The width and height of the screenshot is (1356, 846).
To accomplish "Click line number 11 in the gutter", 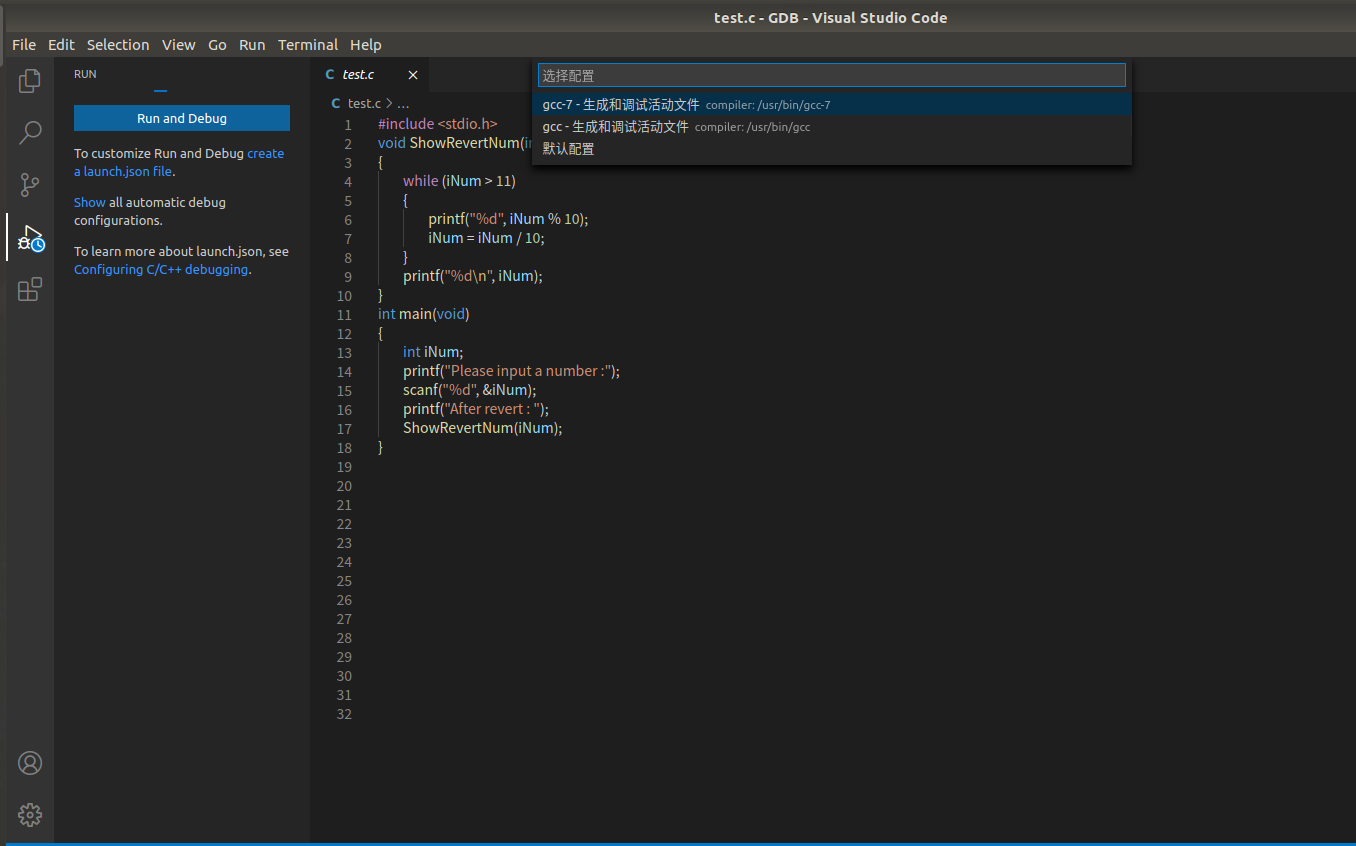I will [x=344, y=314].
